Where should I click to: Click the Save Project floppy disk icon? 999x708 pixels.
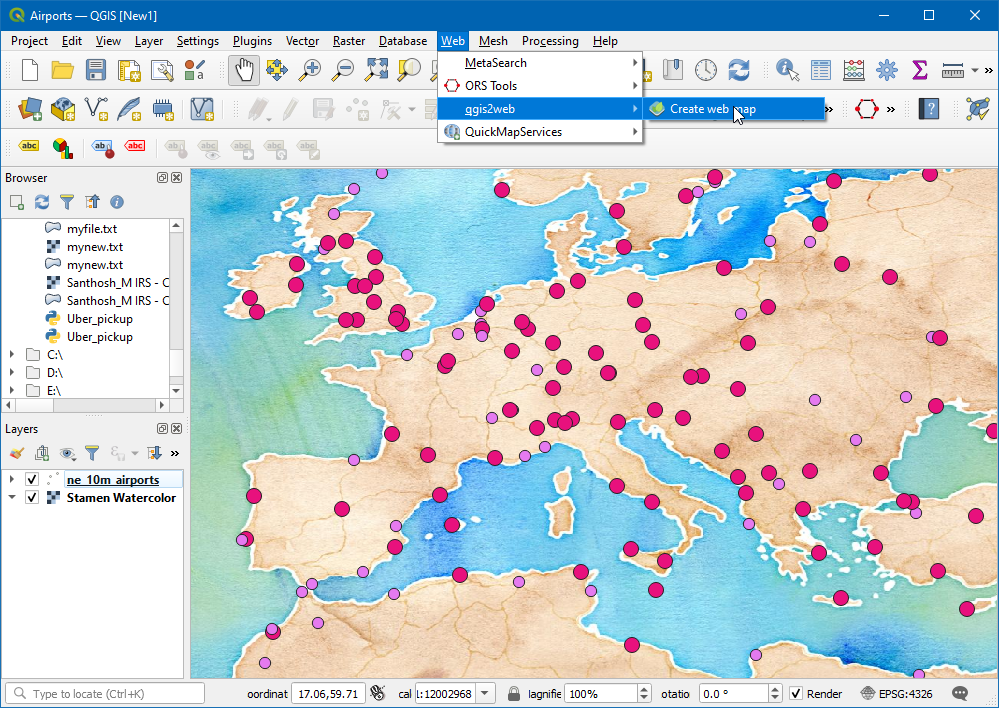point(95,70)
